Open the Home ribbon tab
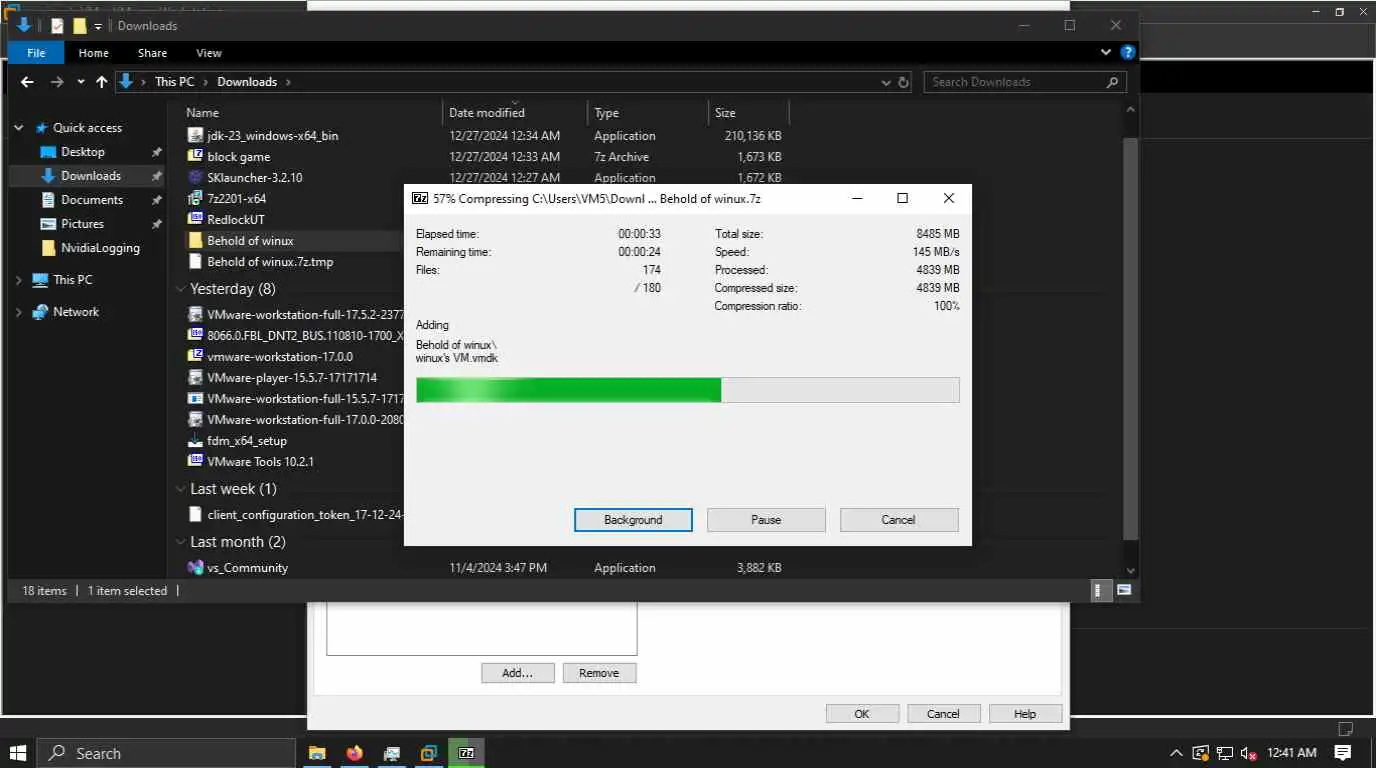The image size is (1376, 768). (93, 53)
